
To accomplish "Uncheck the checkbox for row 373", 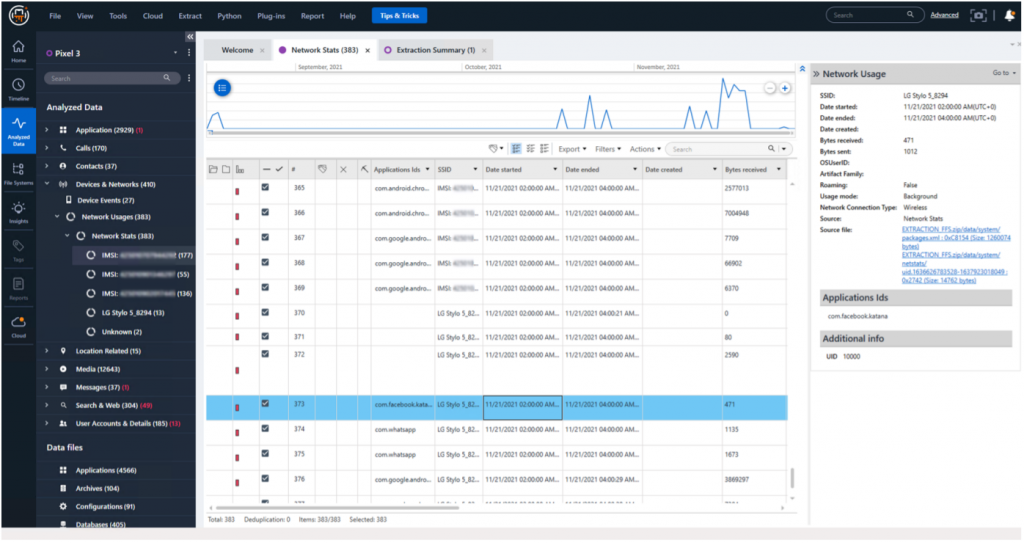I will [265, 404].
